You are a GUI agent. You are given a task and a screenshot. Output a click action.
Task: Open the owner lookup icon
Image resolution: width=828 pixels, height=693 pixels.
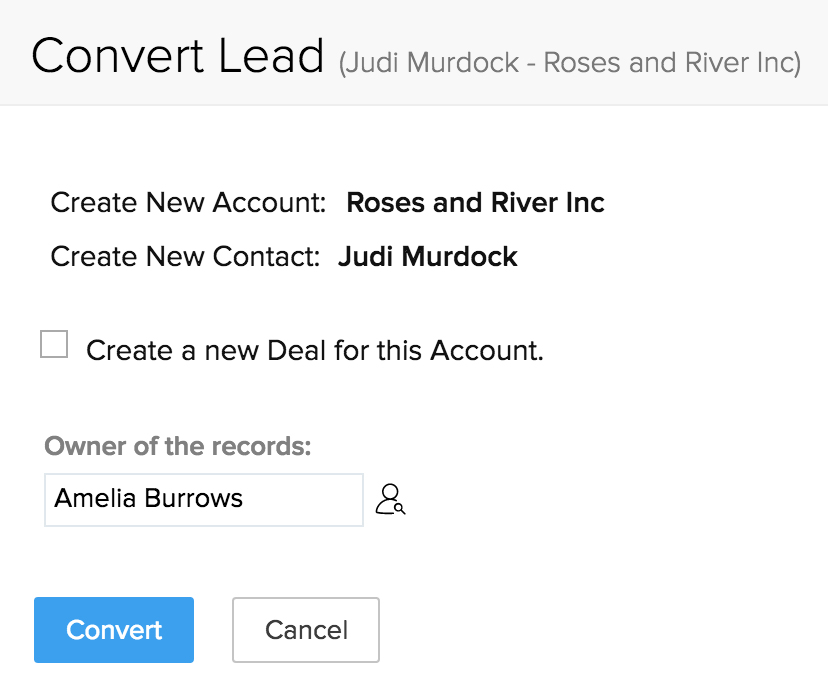click(389, 498)
